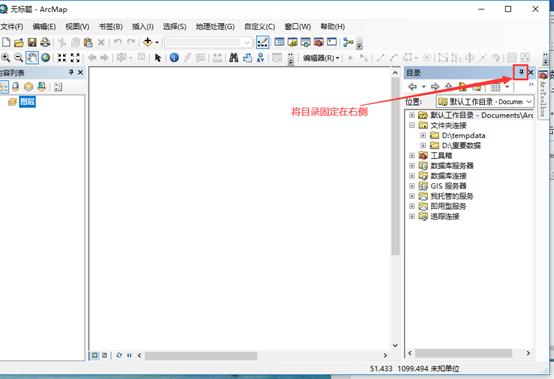Open the Search window
Viewport: 554px width, 379px height.
click(305, 42)
